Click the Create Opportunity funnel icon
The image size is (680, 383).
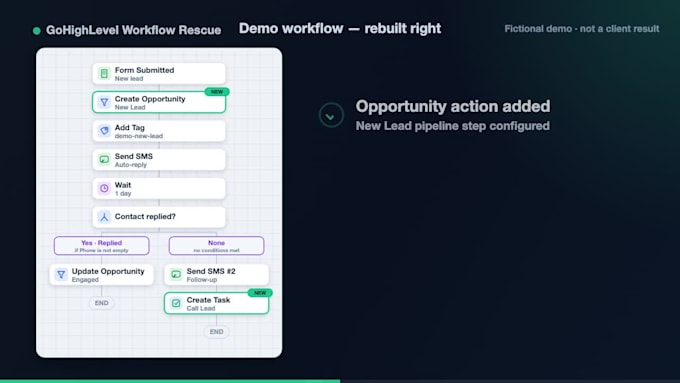[104, 102]
